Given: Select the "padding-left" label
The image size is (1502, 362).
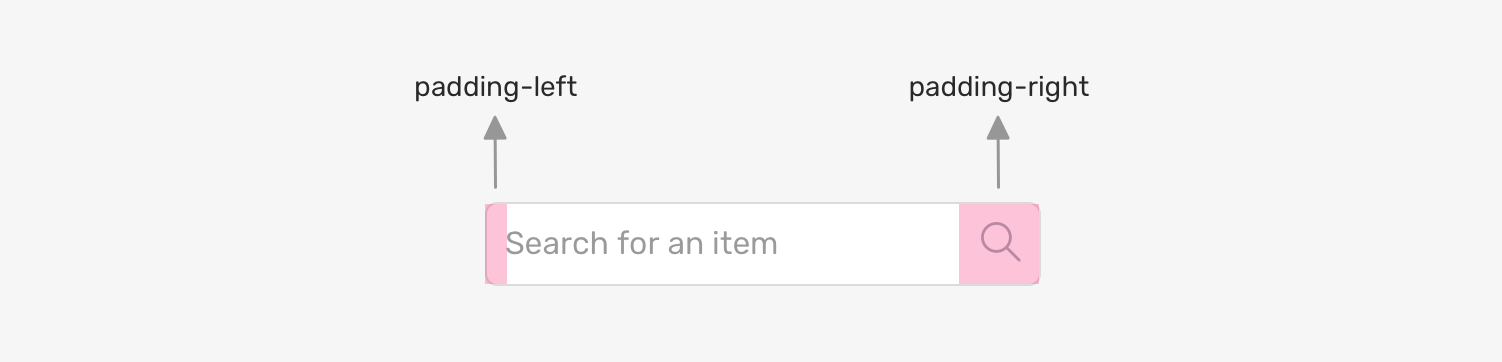Looking at the screenshot, I should 496,88.
